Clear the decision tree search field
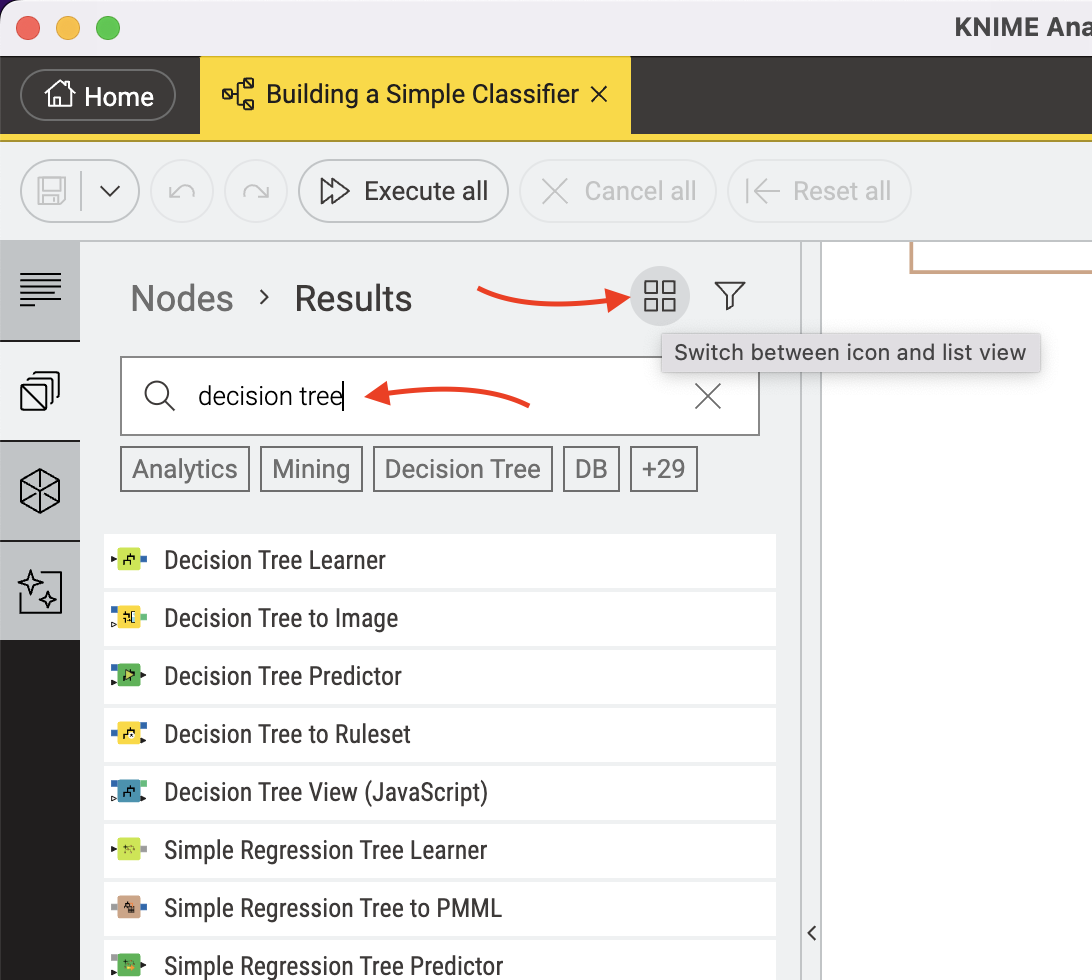The image size is (1092, 980). (707, 396)
